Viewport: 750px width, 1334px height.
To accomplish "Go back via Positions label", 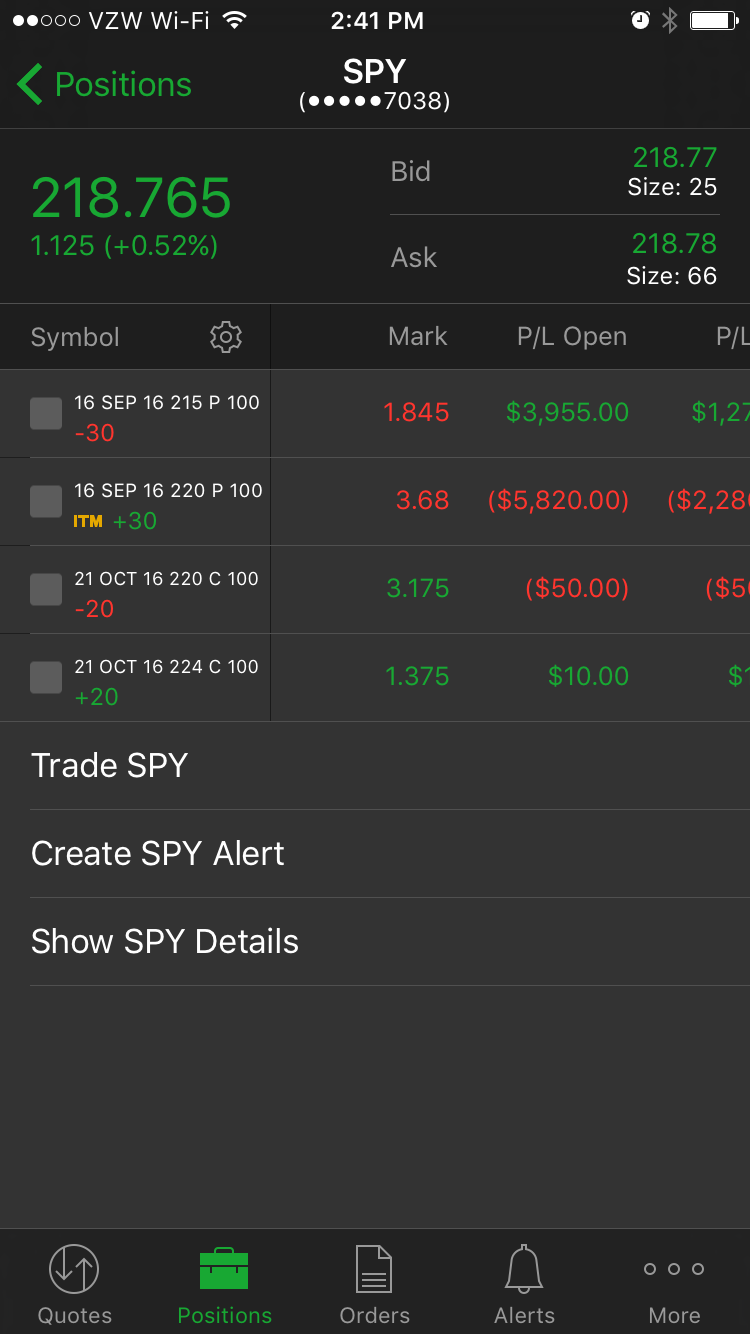I will click(x=123, y=85).
